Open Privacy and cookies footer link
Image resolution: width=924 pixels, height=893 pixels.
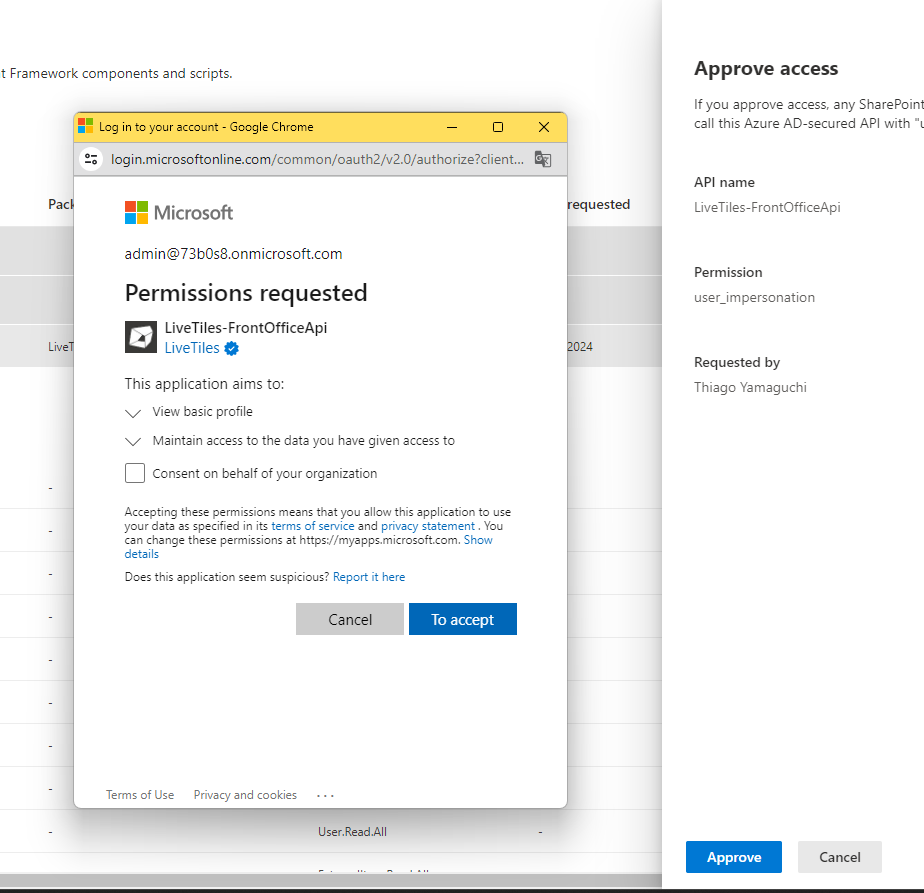[245, 795]
